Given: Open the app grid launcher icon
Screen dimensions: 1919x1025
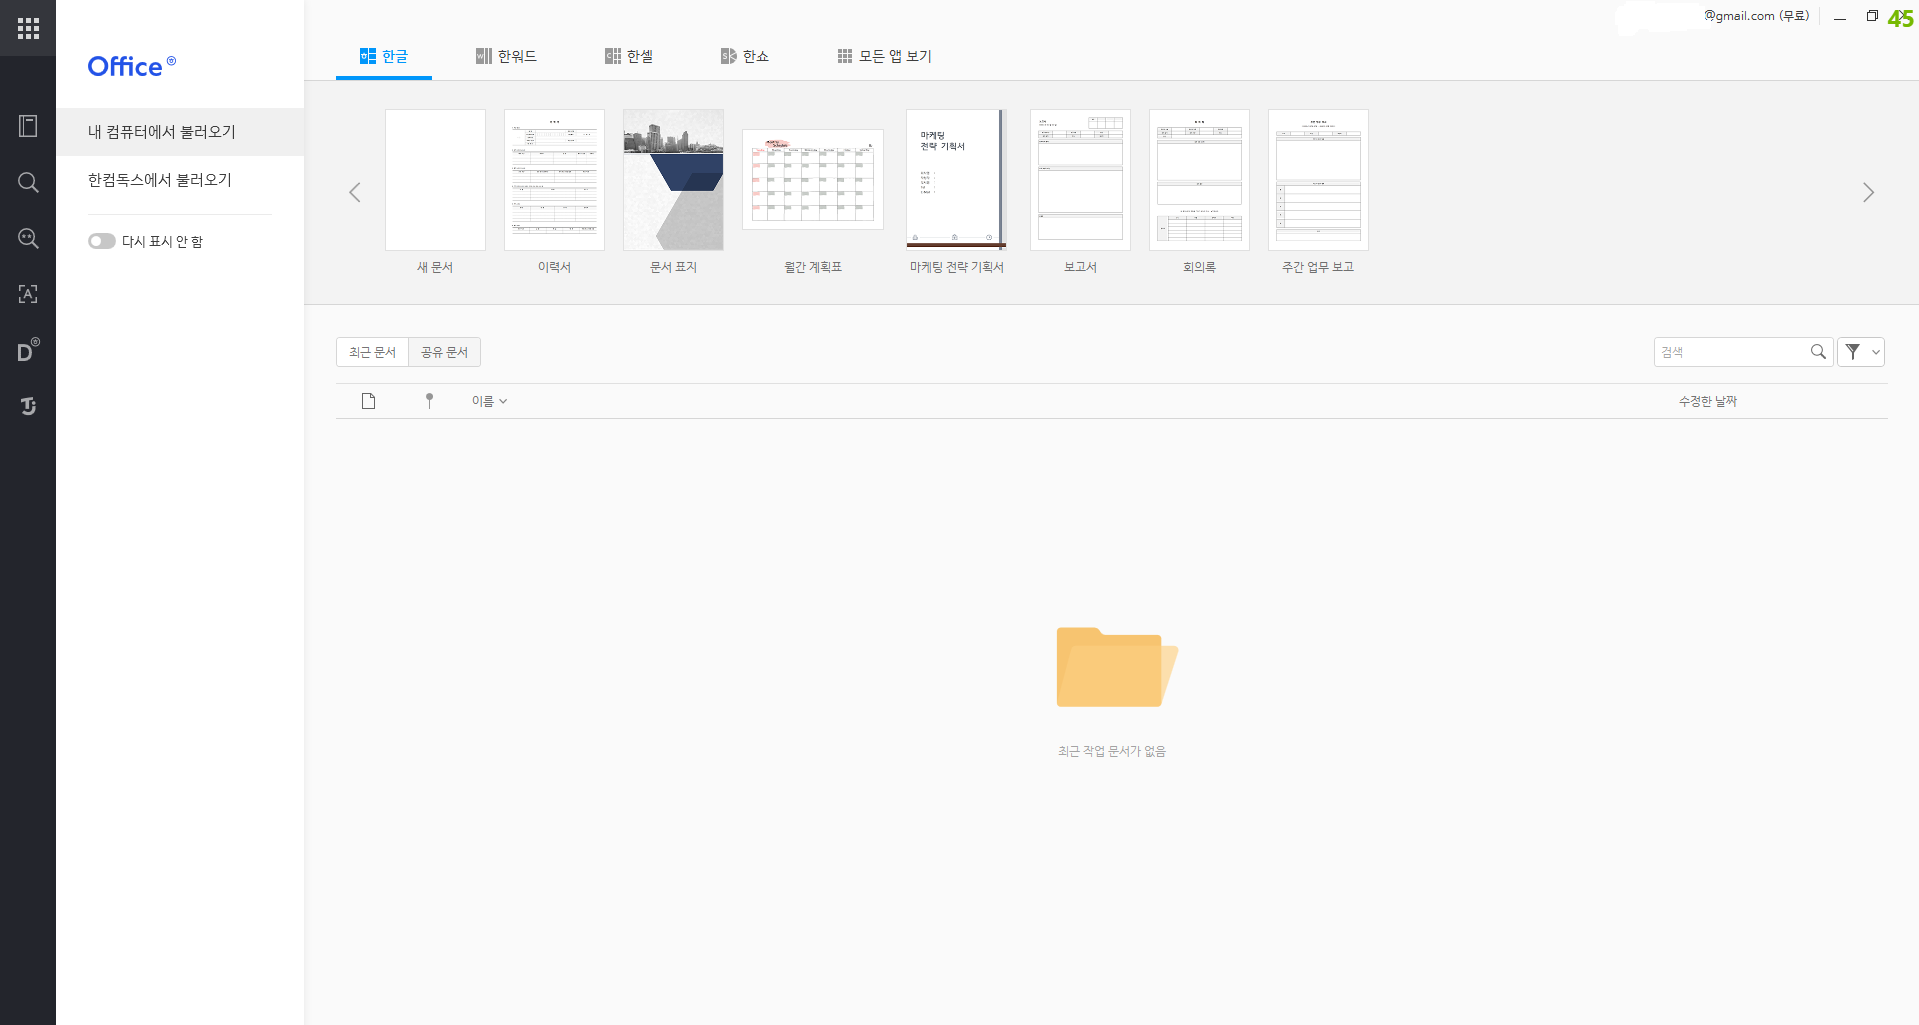Looking at the screenshot, I should click(28, 28).
